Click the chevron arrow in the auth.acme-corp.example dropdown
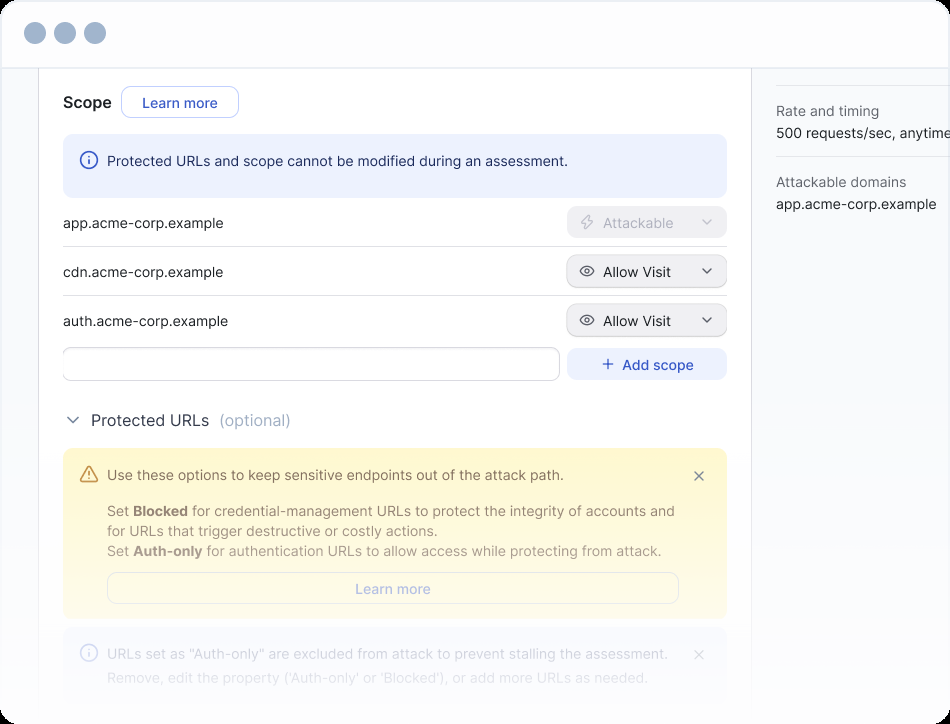950x724 pixels. (x=706, y=320)
